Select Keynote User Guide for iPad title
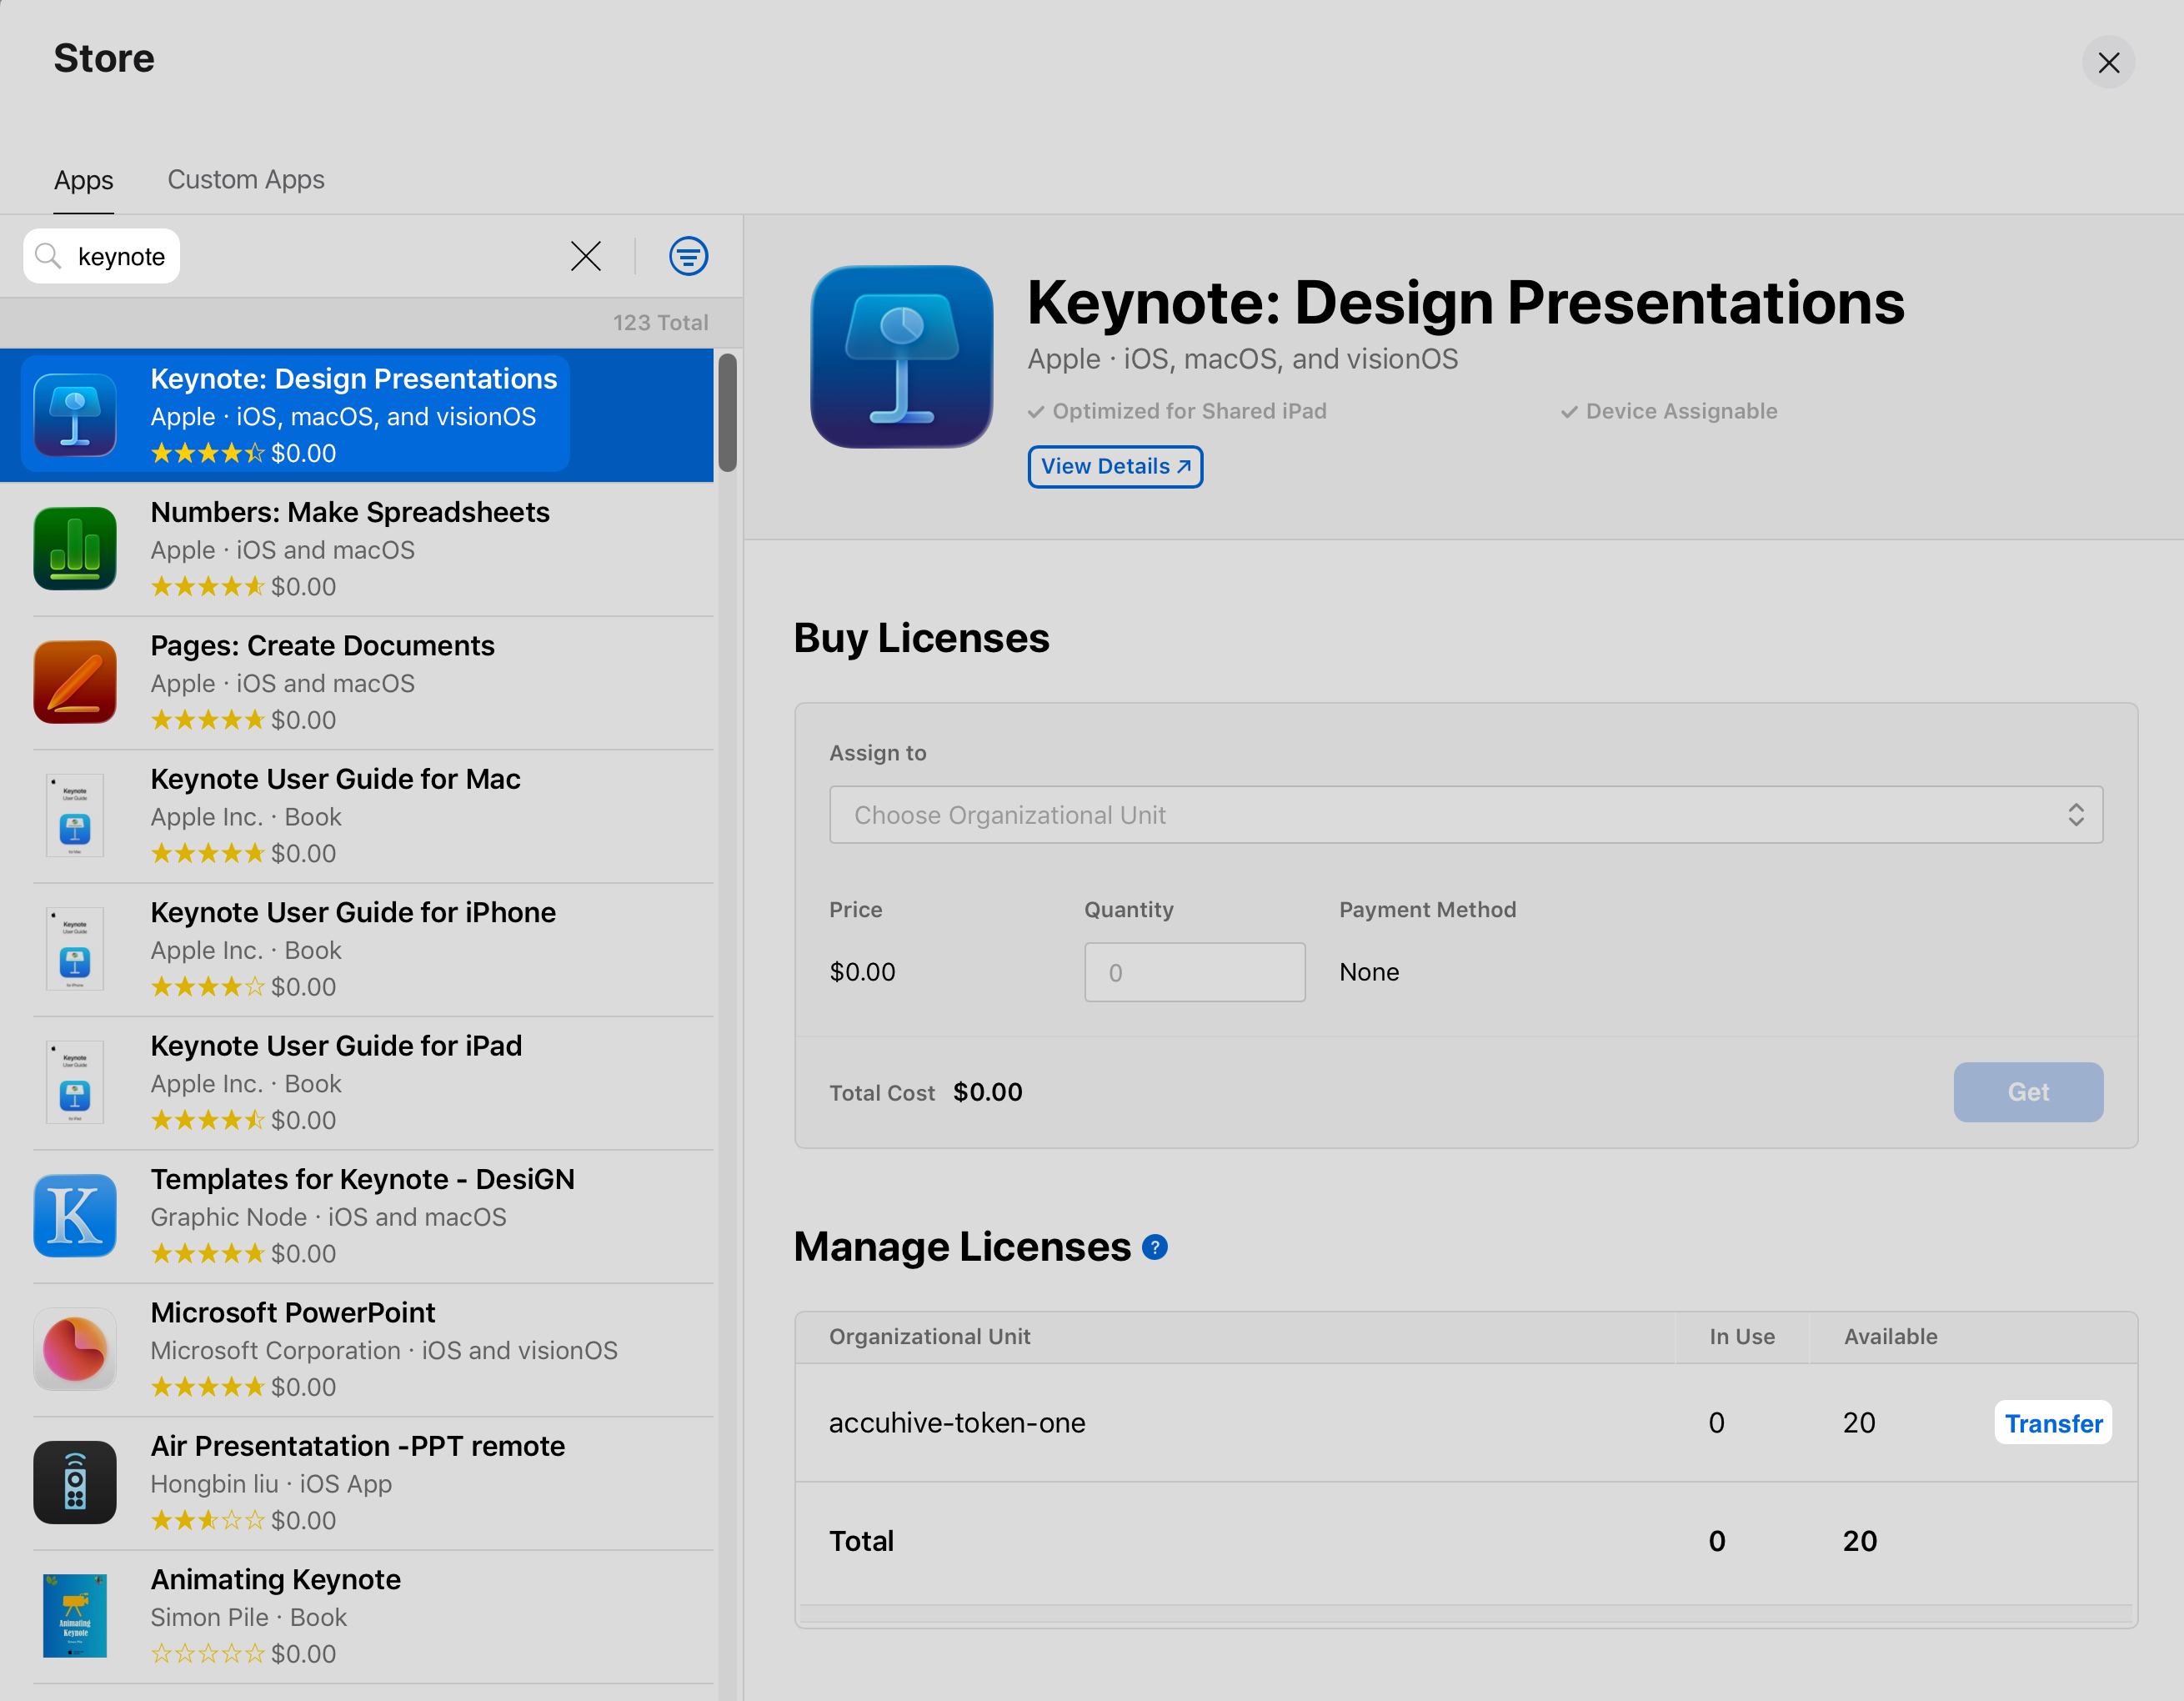This screenshot has height=1701, width=2184. coord(337,1046)
